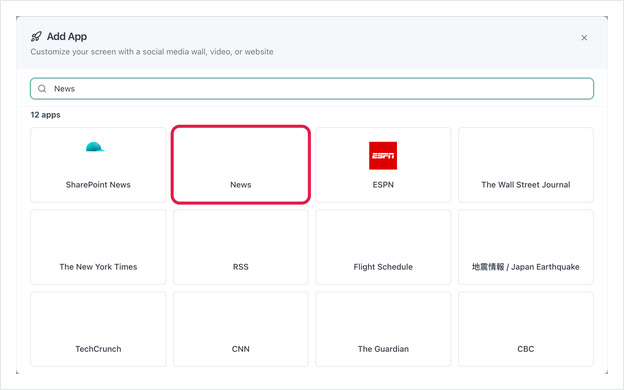Click the ESPN logo icon
624x390 pixels.
coord(383,156)
